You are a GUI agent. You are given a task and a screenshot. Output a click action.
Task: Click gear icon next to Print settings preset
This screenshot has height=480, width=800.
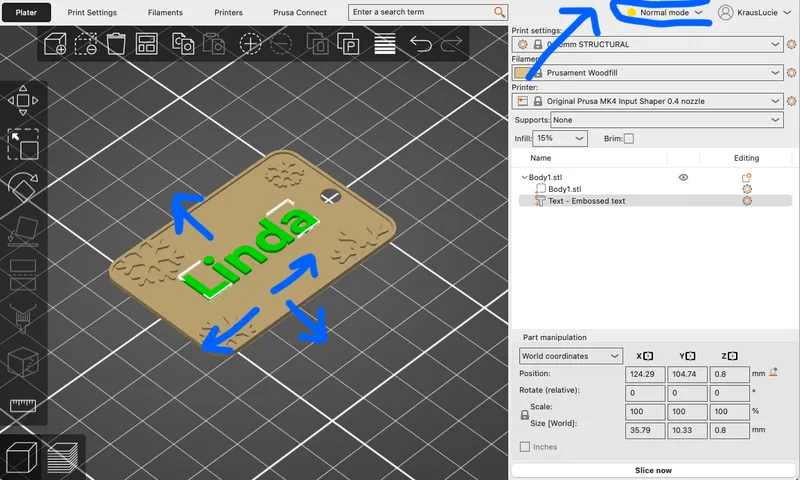click(x=791, y=44)
